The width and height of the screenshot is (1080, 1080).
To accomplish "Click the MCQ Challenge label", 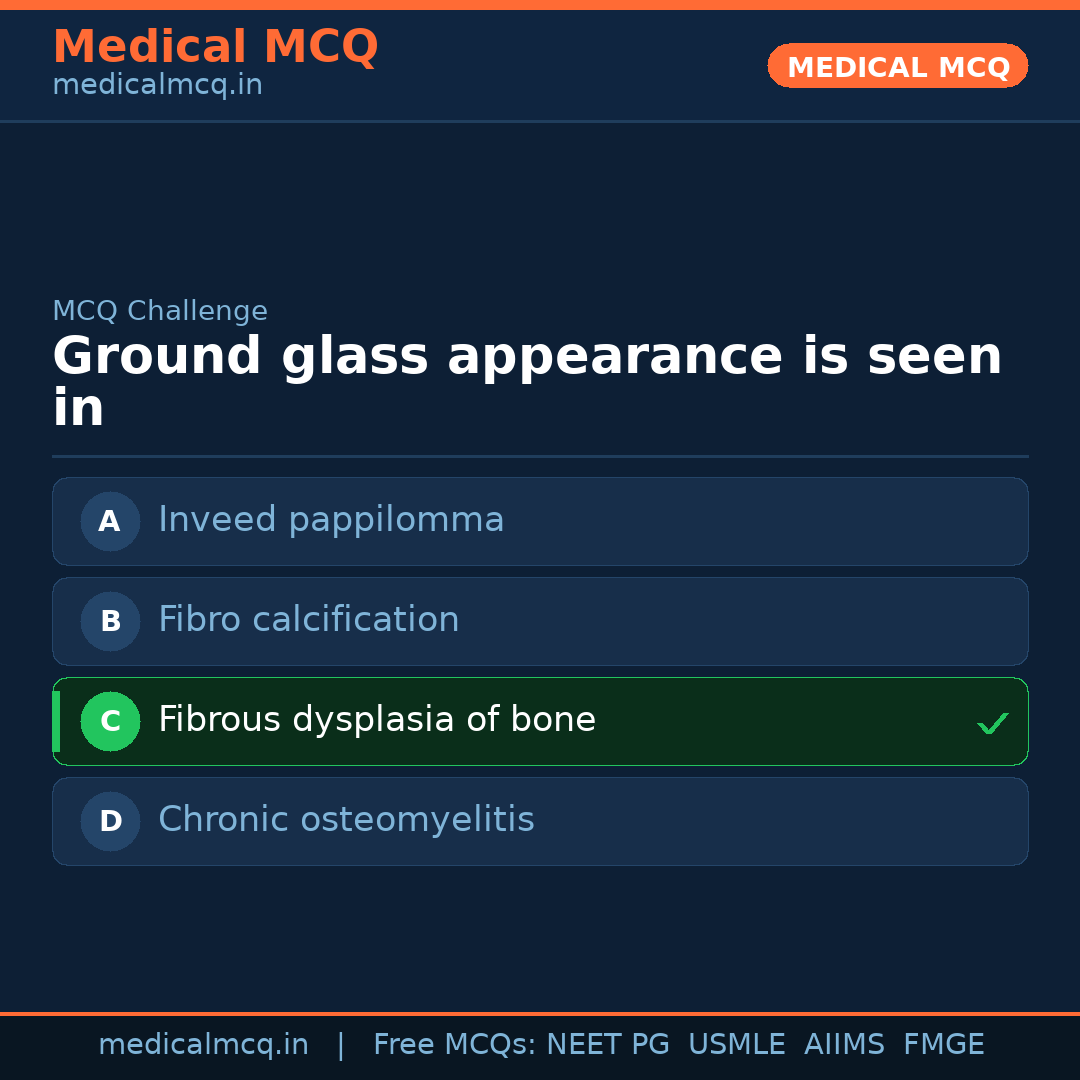I will tap(159, 311).
